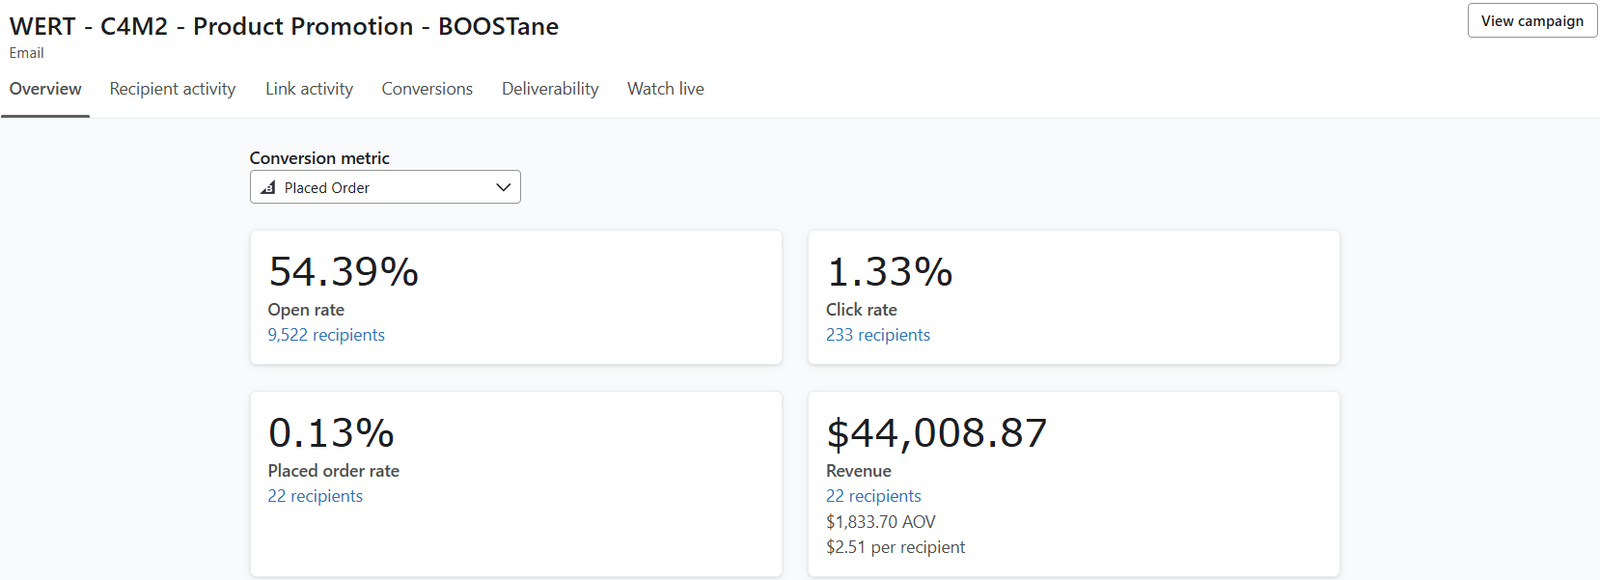Click the 54.39% open rate value

pyautogui.click(x=343, y=272)
